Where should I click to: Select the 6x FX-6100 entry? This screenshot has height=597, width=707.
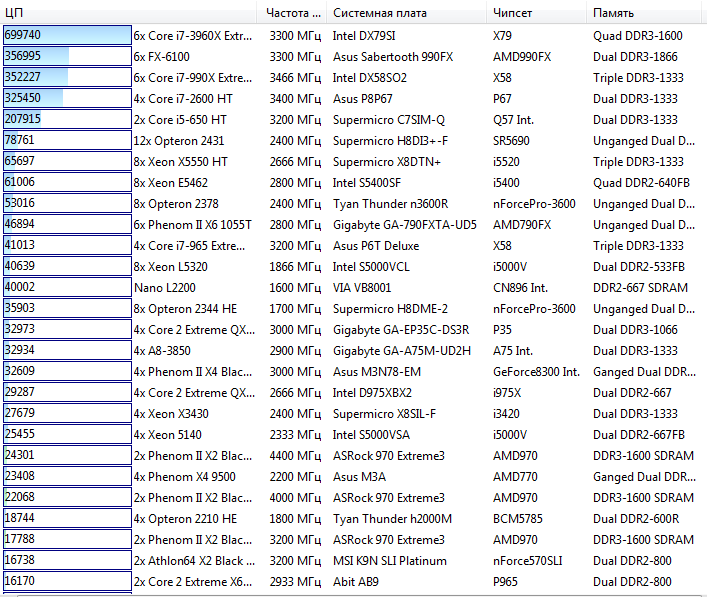[x=161, y=57]
